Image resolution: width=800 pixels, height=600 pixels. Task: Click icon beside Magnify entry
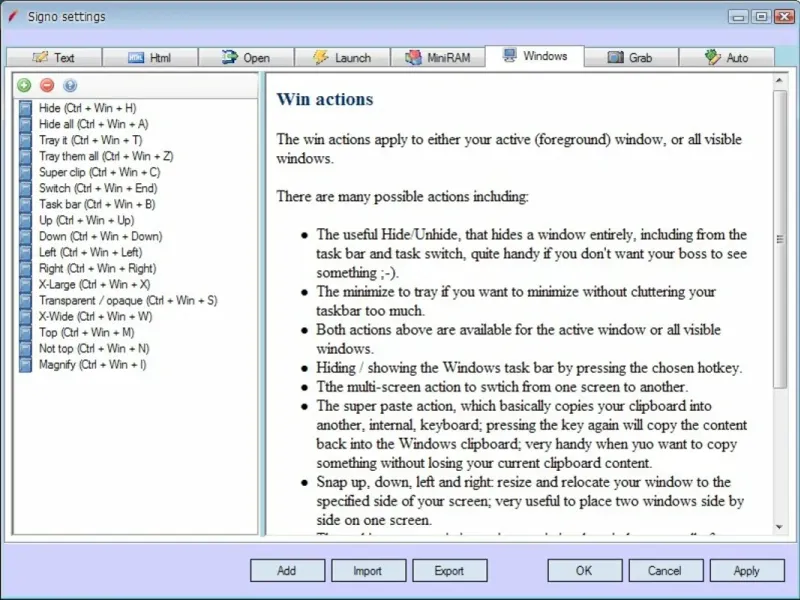26,365
